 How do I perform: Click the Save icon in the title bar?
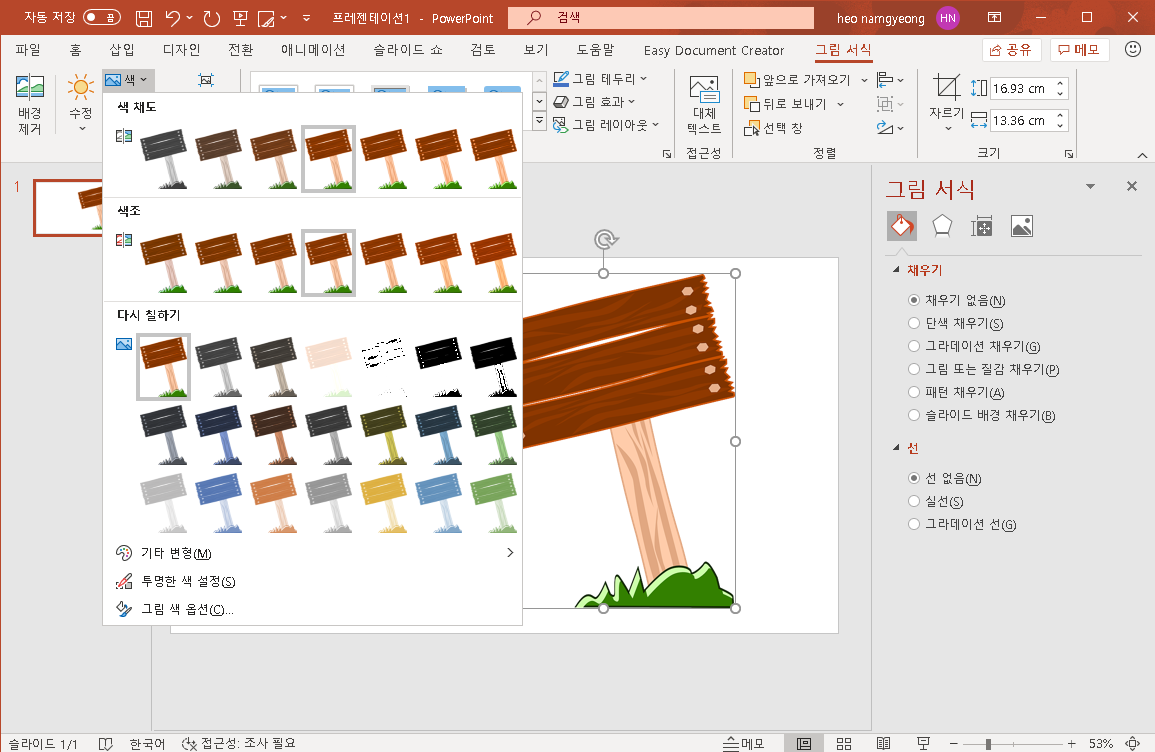(x=144, y=18)
